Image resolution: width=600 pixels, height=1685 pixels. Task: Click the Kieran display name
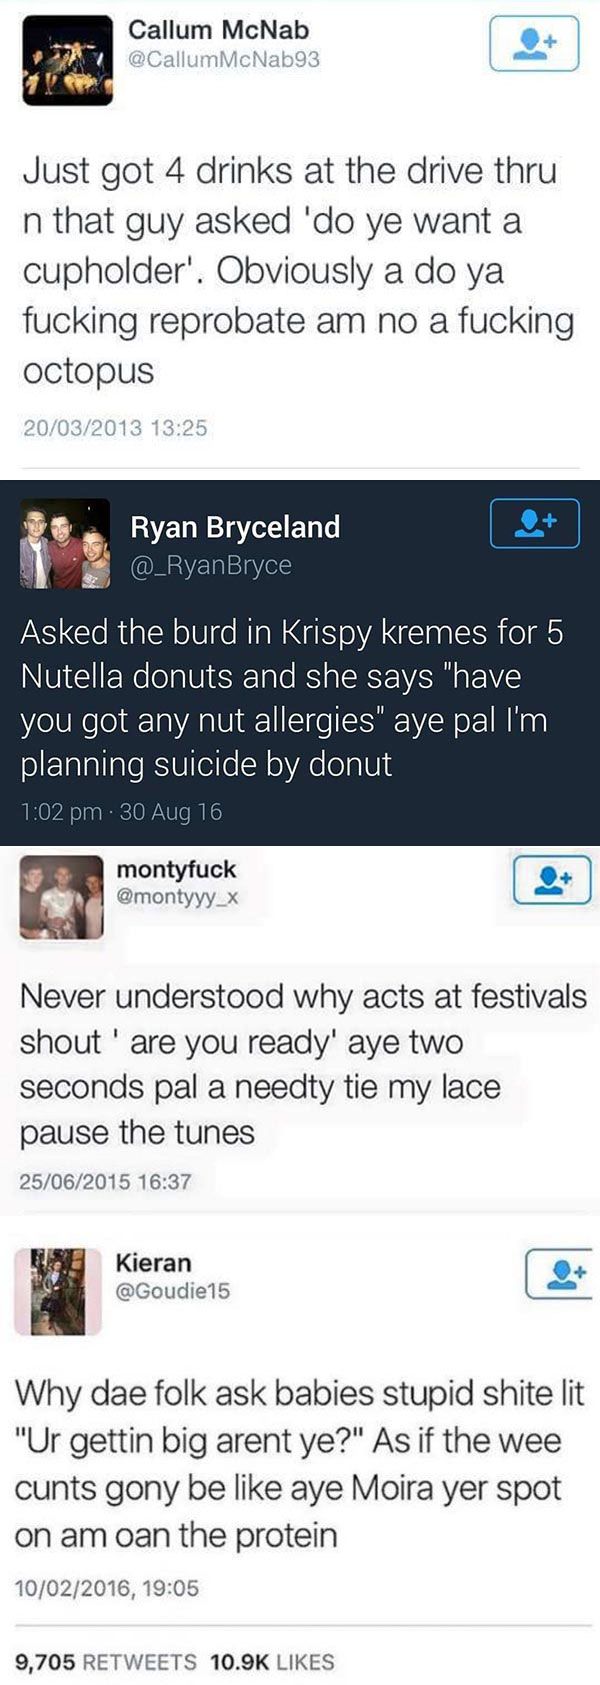pos(153,1263)
